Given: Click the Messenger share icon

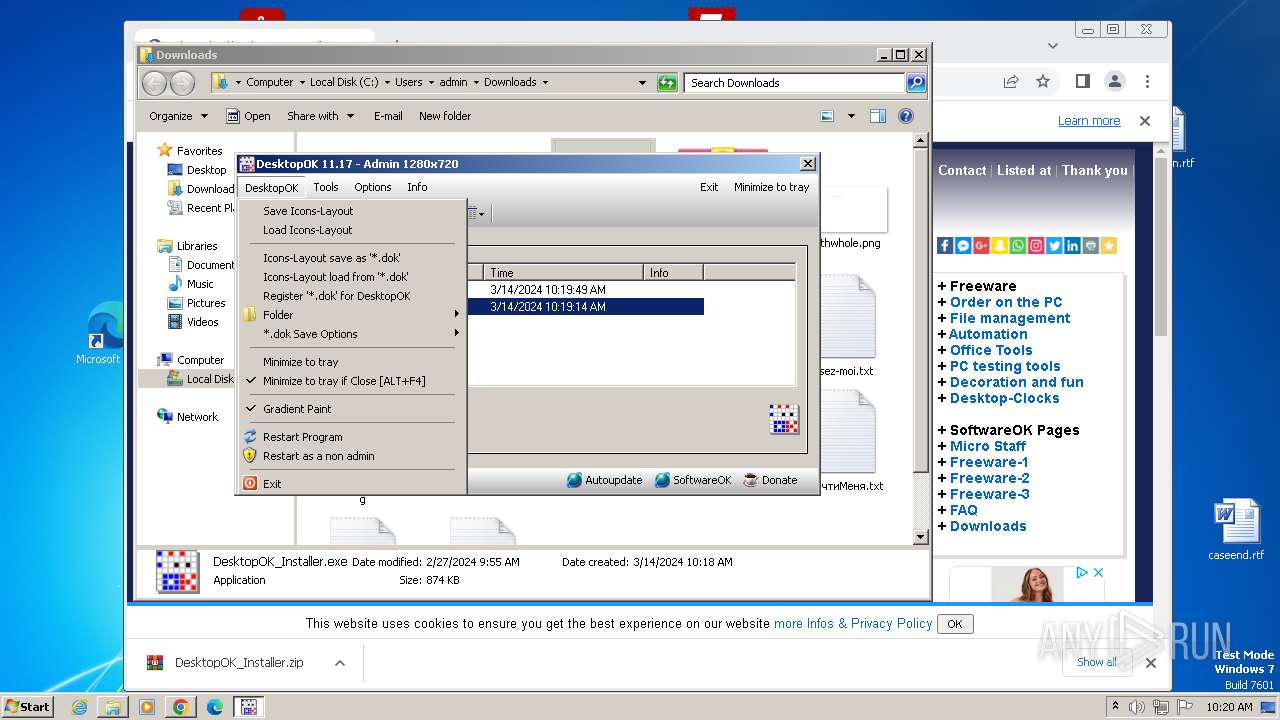Looking at the screenshot, I should (963, 245).
